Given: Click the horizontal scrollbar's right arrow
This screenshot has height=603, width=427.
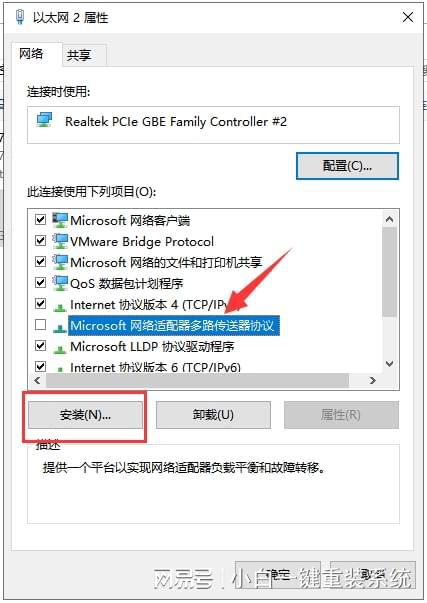Looking at the screenshot, I should coord(372,380).
